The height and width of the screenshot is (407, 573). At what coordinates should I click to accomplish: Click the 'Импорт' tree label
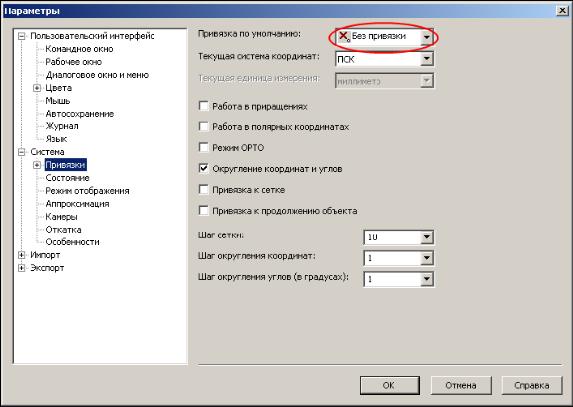pos(45,255)
